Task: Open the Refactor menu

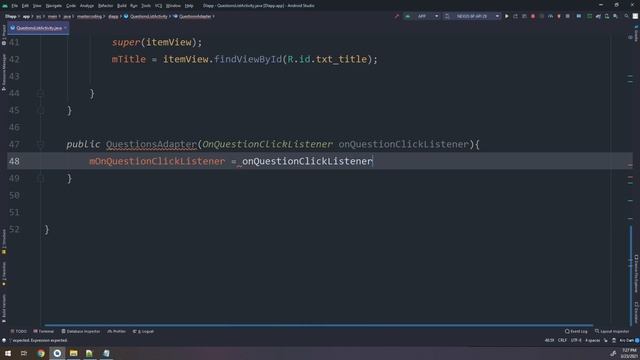Action: (105, 6)
